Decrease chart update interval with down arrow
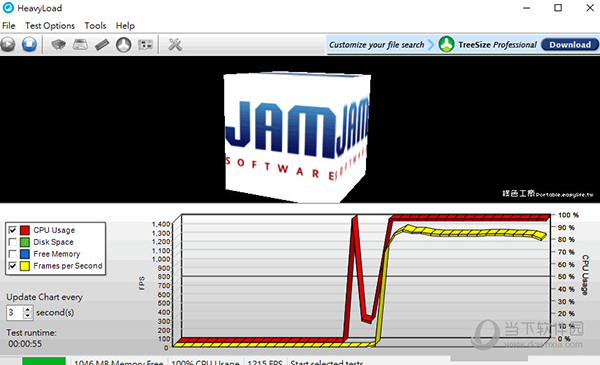Viewport: 600px width, 365px height. 27,316
